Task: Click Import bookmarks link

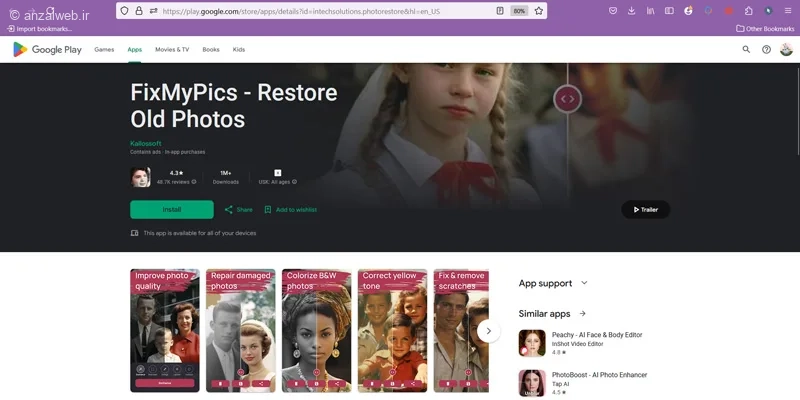Action: [40, 29]
